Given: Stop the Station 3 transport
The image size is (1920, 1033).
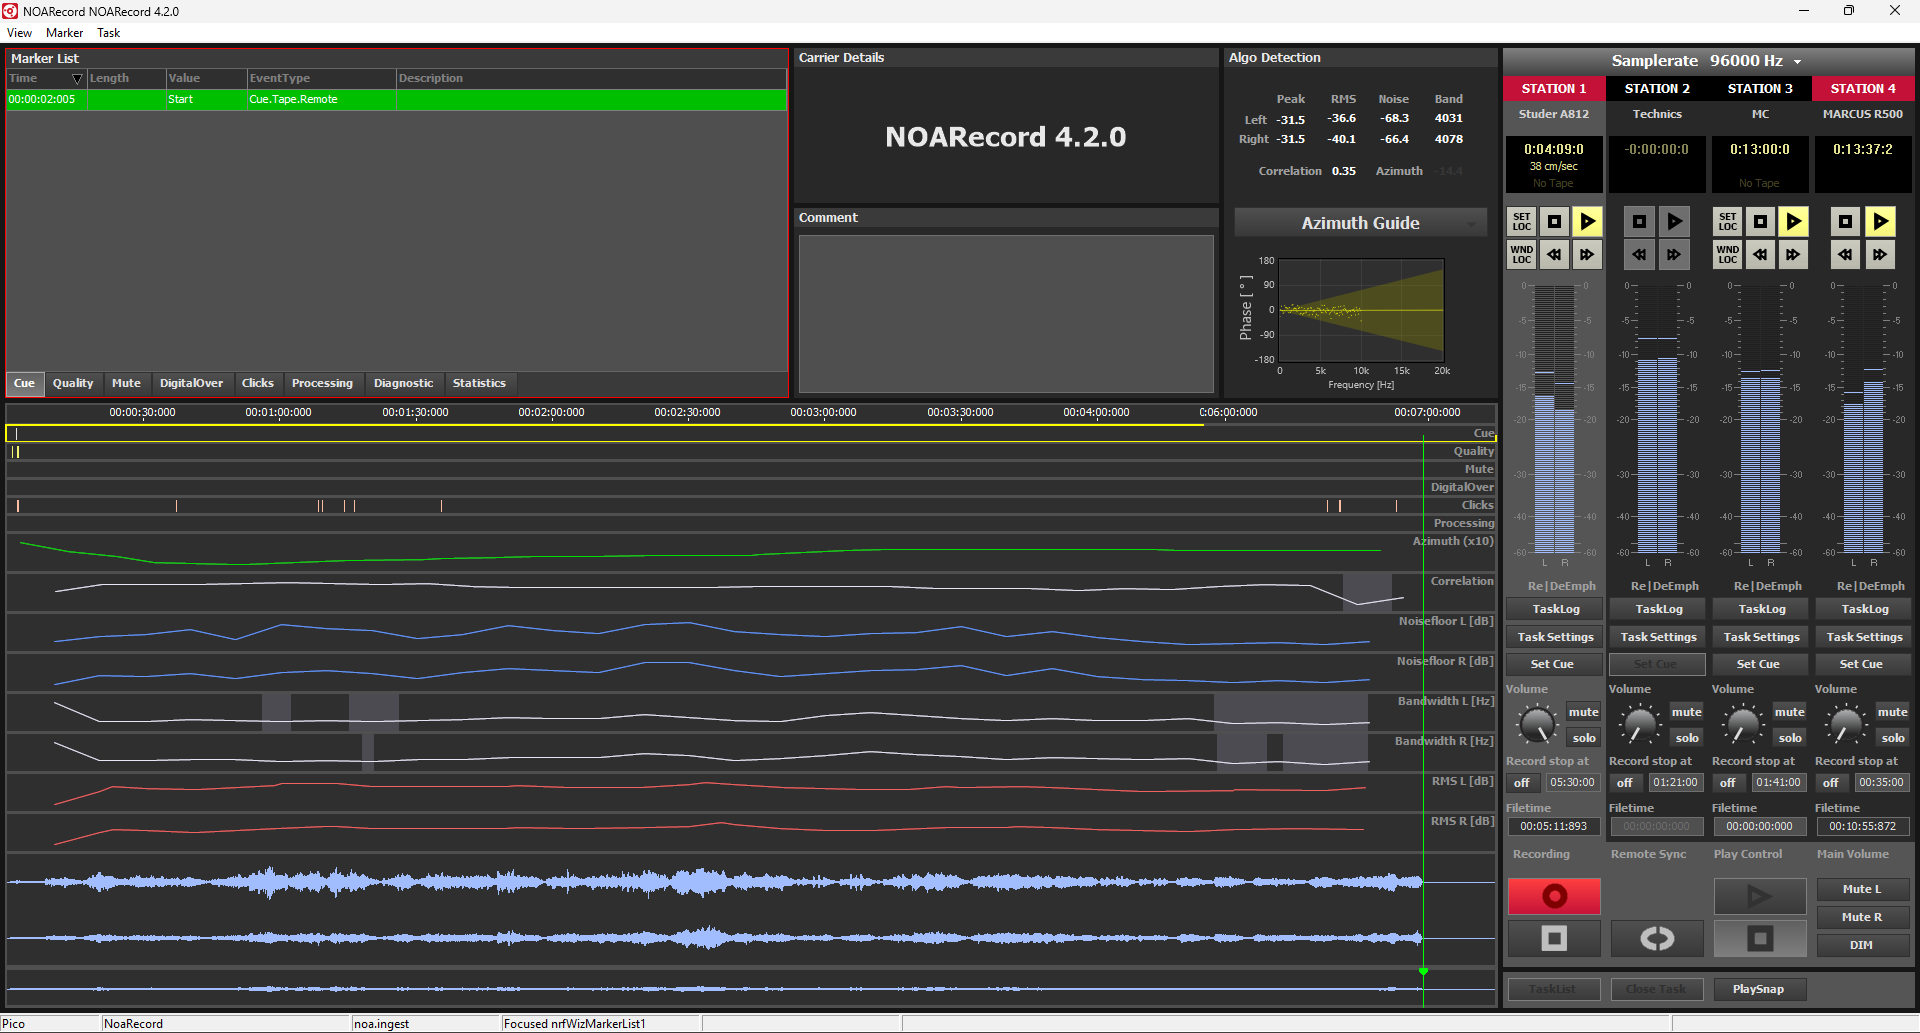Looking at the screenshot, I should click(x=1760, y=222).
